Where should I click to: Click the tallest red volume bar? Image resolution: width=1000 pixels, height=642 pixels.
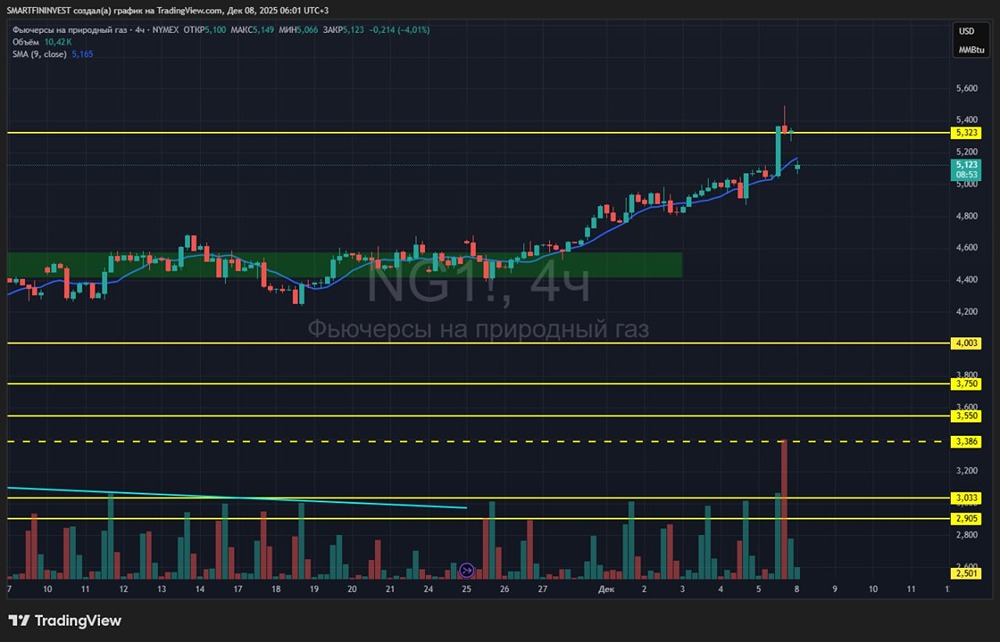tap(784, 509)
